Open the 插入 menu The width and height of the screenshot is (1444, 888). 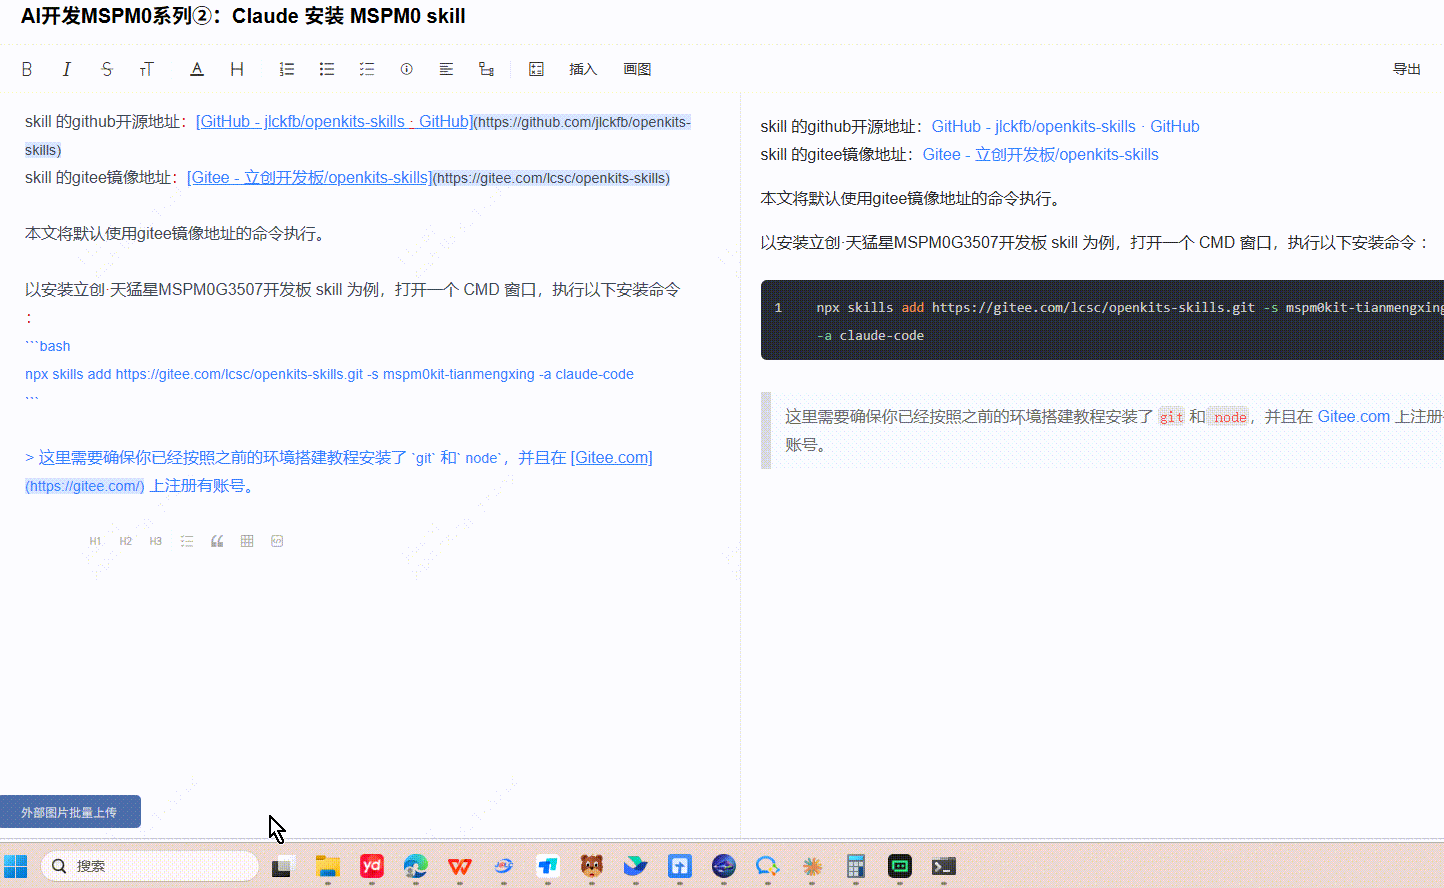[583, 69]
